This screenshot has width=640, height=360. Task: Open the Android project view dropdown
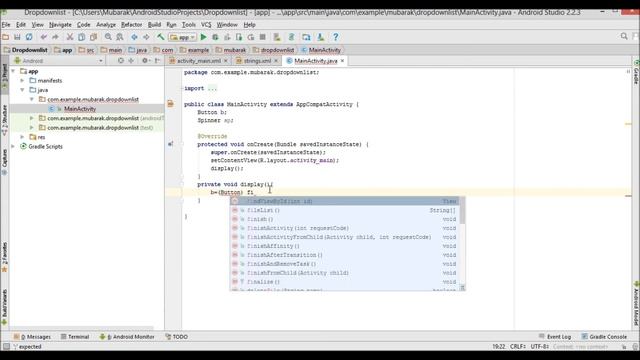point(58,60)
